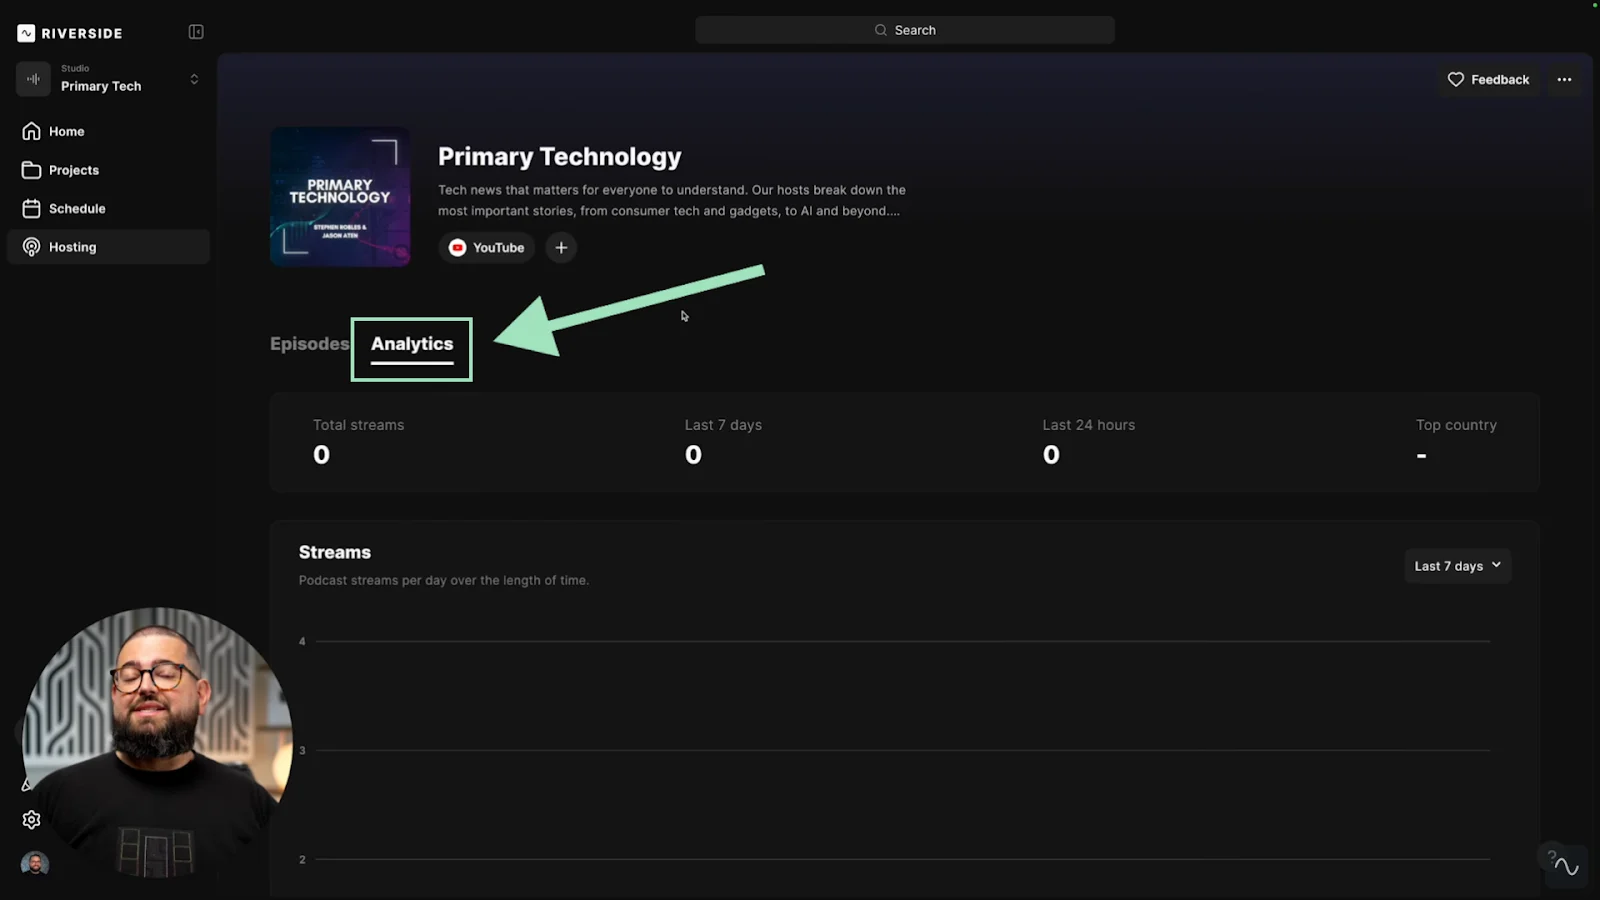The image size is (1600, 900).
Task: Collapse the sidebar panel icon
Action: pyautogui.click(x=196, y=32)
